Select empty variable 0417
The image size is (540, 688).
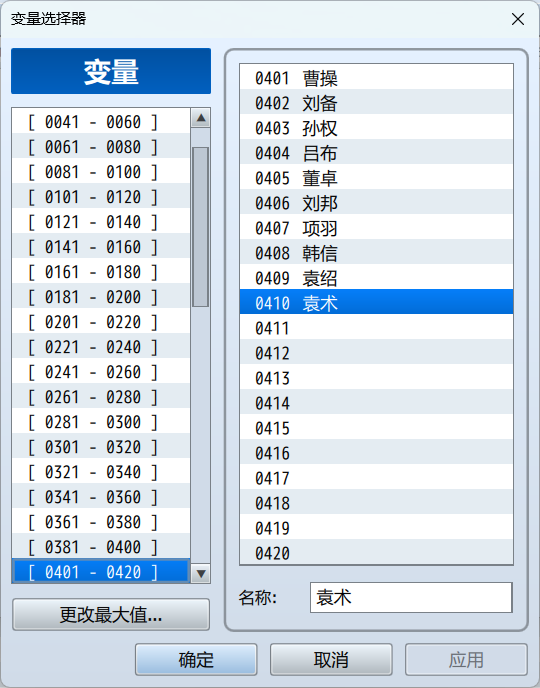376,478
